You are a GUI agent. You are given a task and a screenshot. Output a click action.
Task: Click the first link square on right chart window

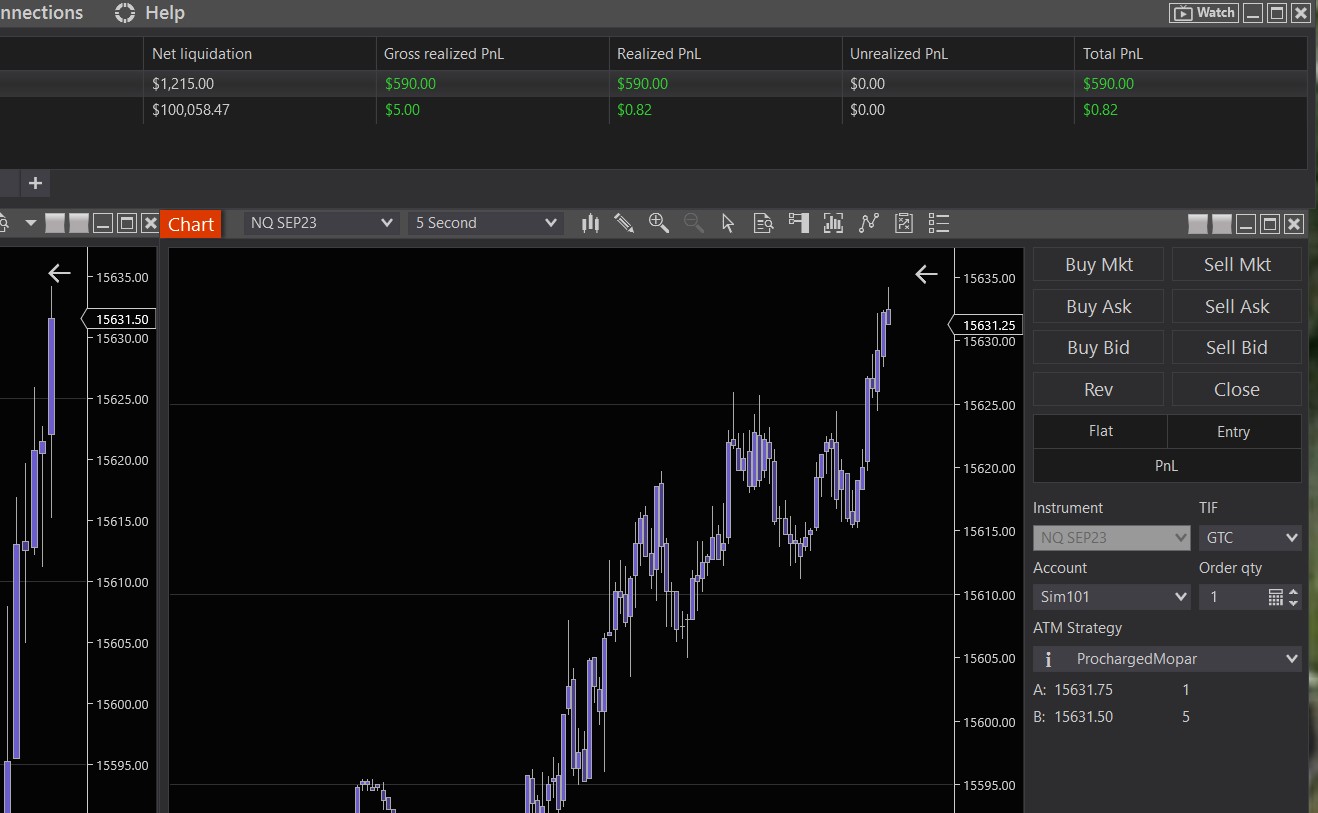click(x=1198, y=224)
